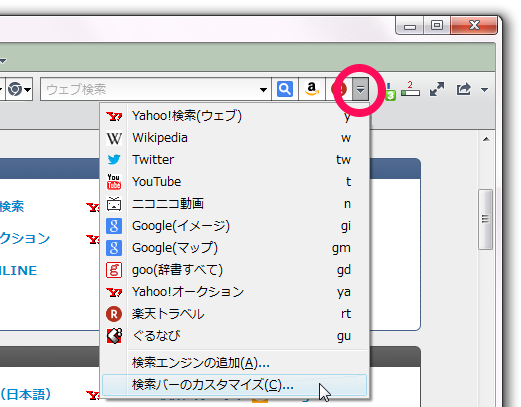Click the Chrome-style engine switch icon
This screenshot has width=521, height=407.
point(15,89)
